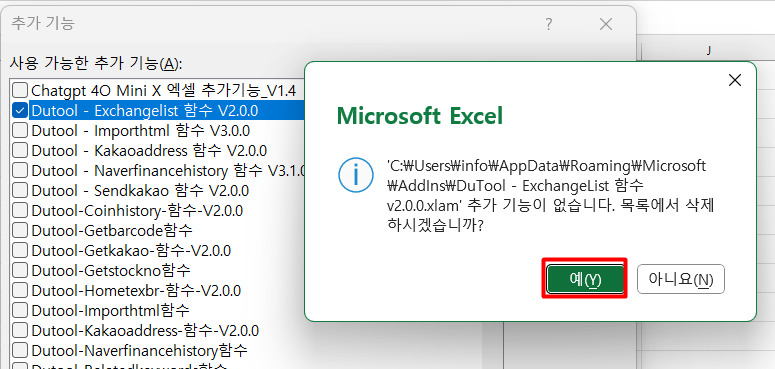Enable the Dutool-Getkakao-함수-V2.0.0 checkbox

click(20, 250)
